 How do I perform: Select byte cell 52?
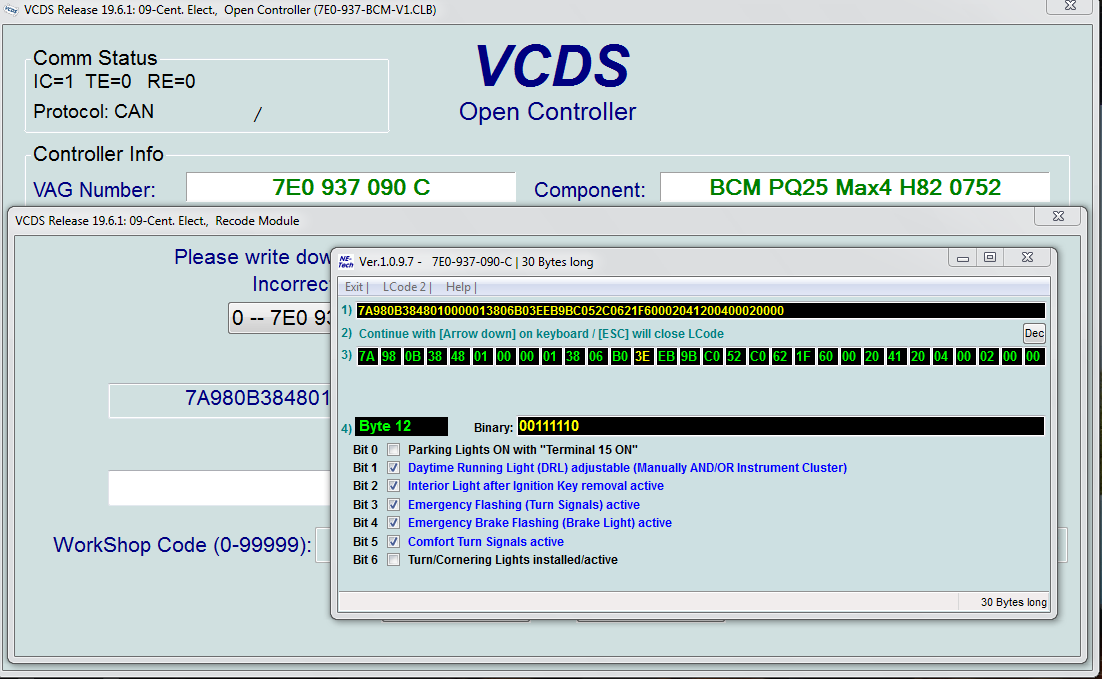click(734, 356)
